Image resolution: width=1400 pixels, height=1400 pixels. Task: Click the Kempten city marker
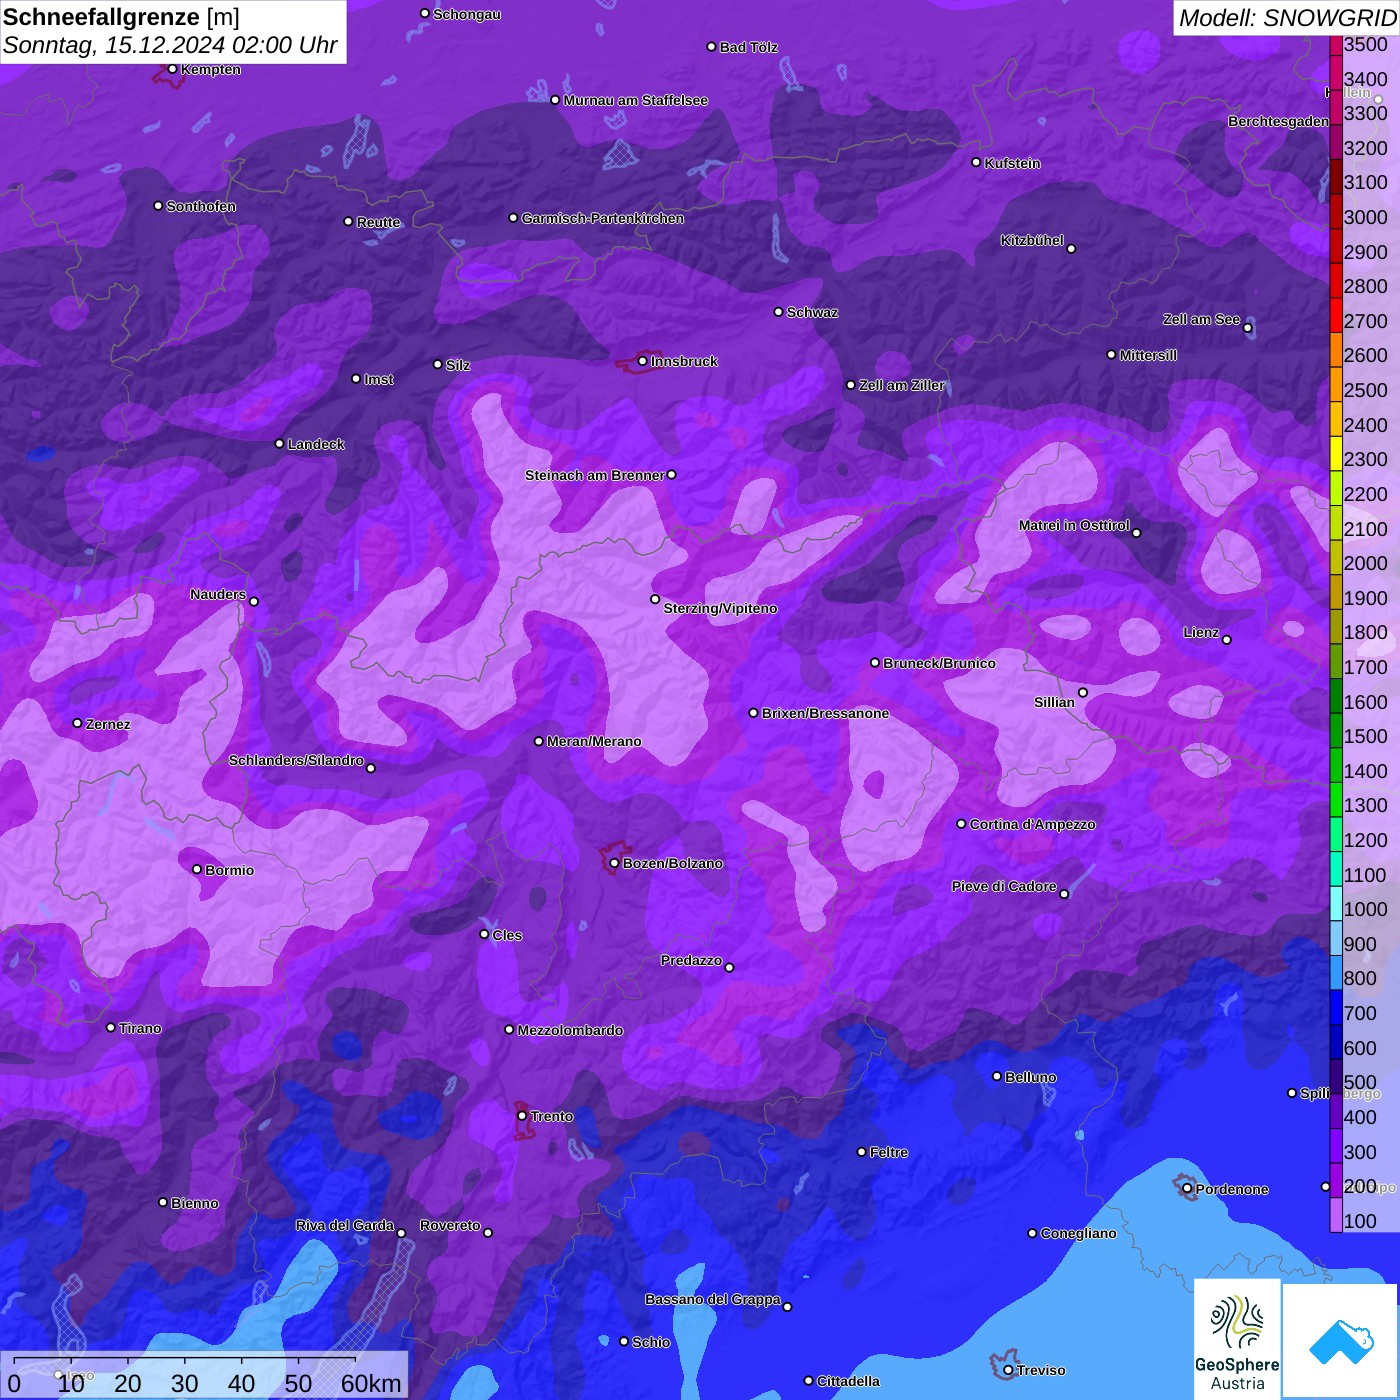(172, 69)
